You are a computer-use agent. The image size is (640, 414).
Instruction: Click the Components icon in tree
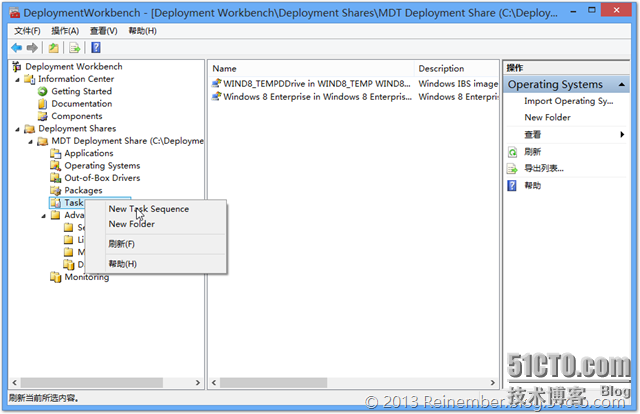click(x=42, y=116)
